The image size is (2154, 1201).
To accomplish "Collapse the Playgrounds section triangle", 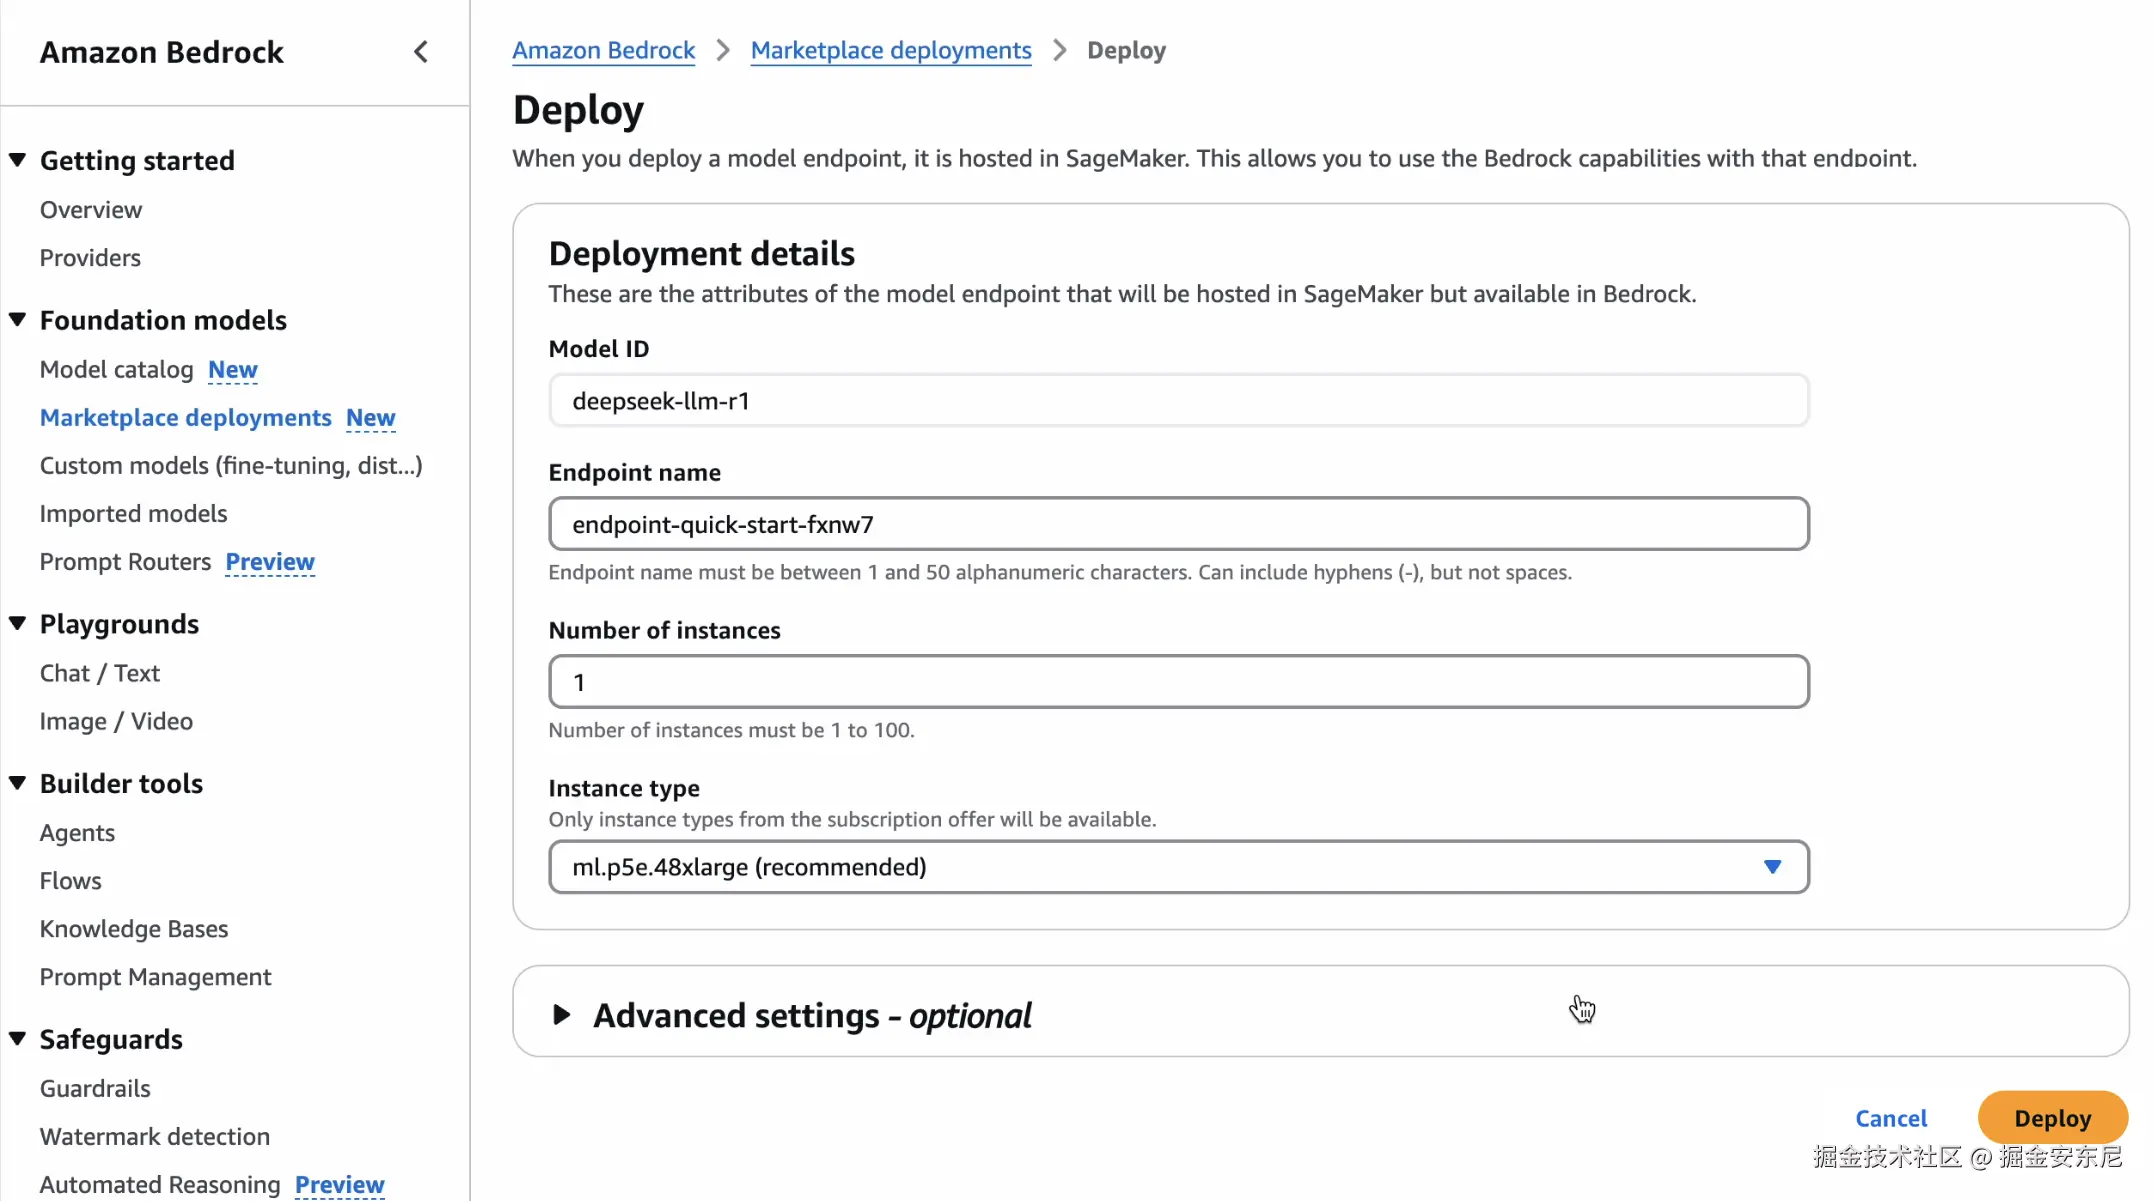I will click(18, 623).
